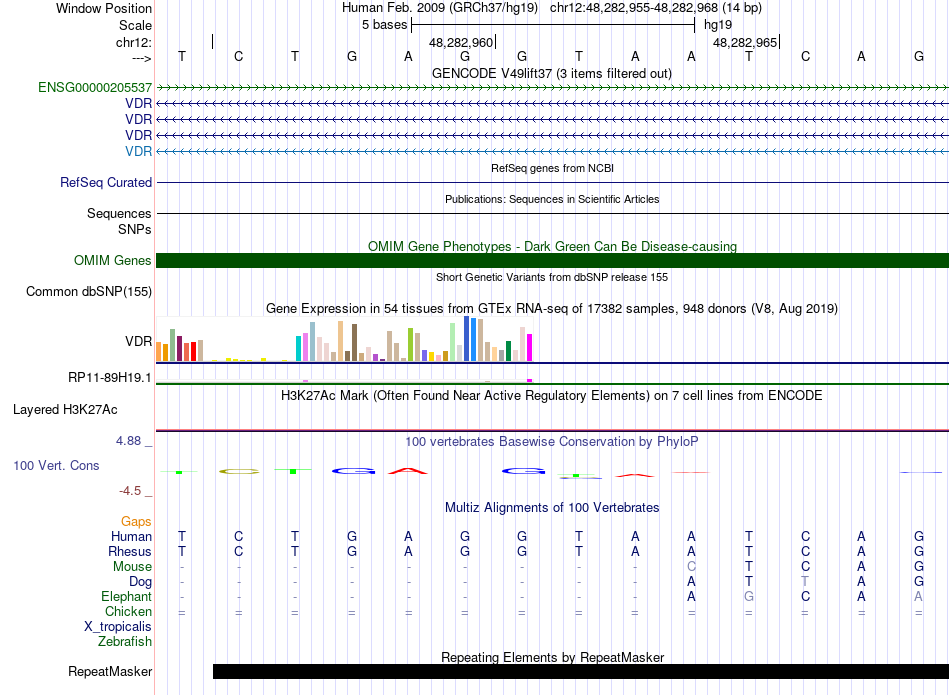The width and height of the screenshot is (950, 695).
Task: Click the faded T in the Dog row
Action: pyautogui.click(x=805, y=582)
